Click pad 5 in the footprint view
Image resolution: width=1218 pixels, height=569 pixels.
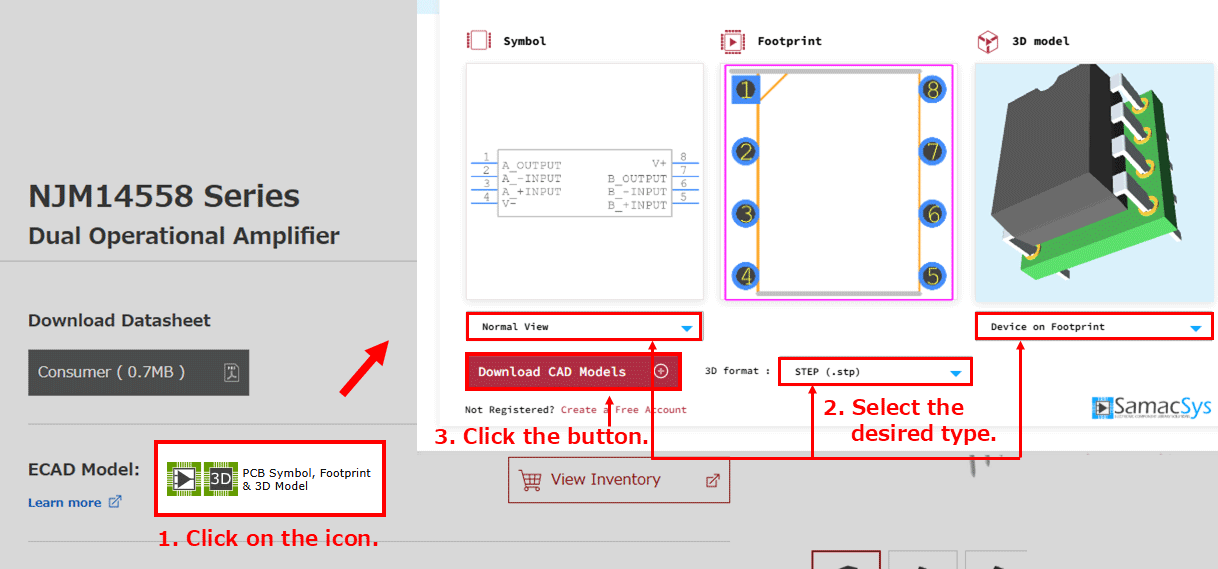pos(933,276)
